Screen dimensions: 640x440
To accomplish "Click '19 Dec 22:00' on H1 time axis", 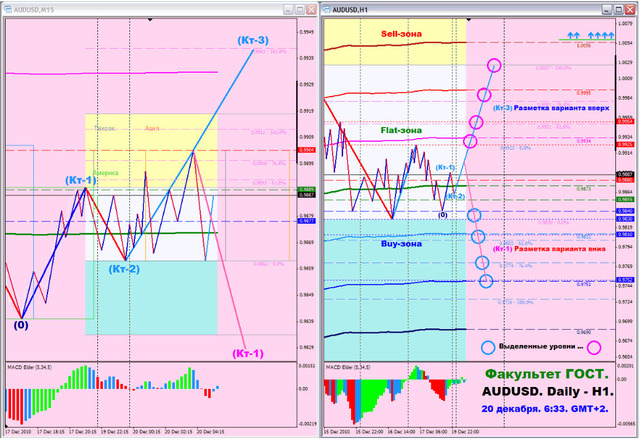I will coord(465,431).
